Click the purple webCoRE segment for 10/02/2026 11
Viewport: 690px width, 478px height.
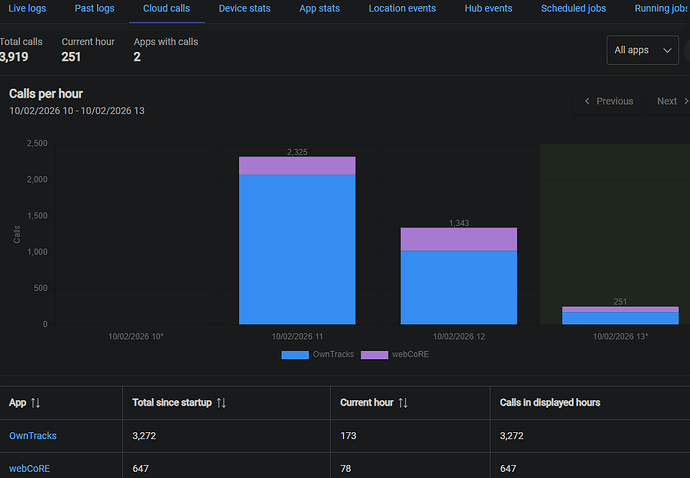(297, 166)
